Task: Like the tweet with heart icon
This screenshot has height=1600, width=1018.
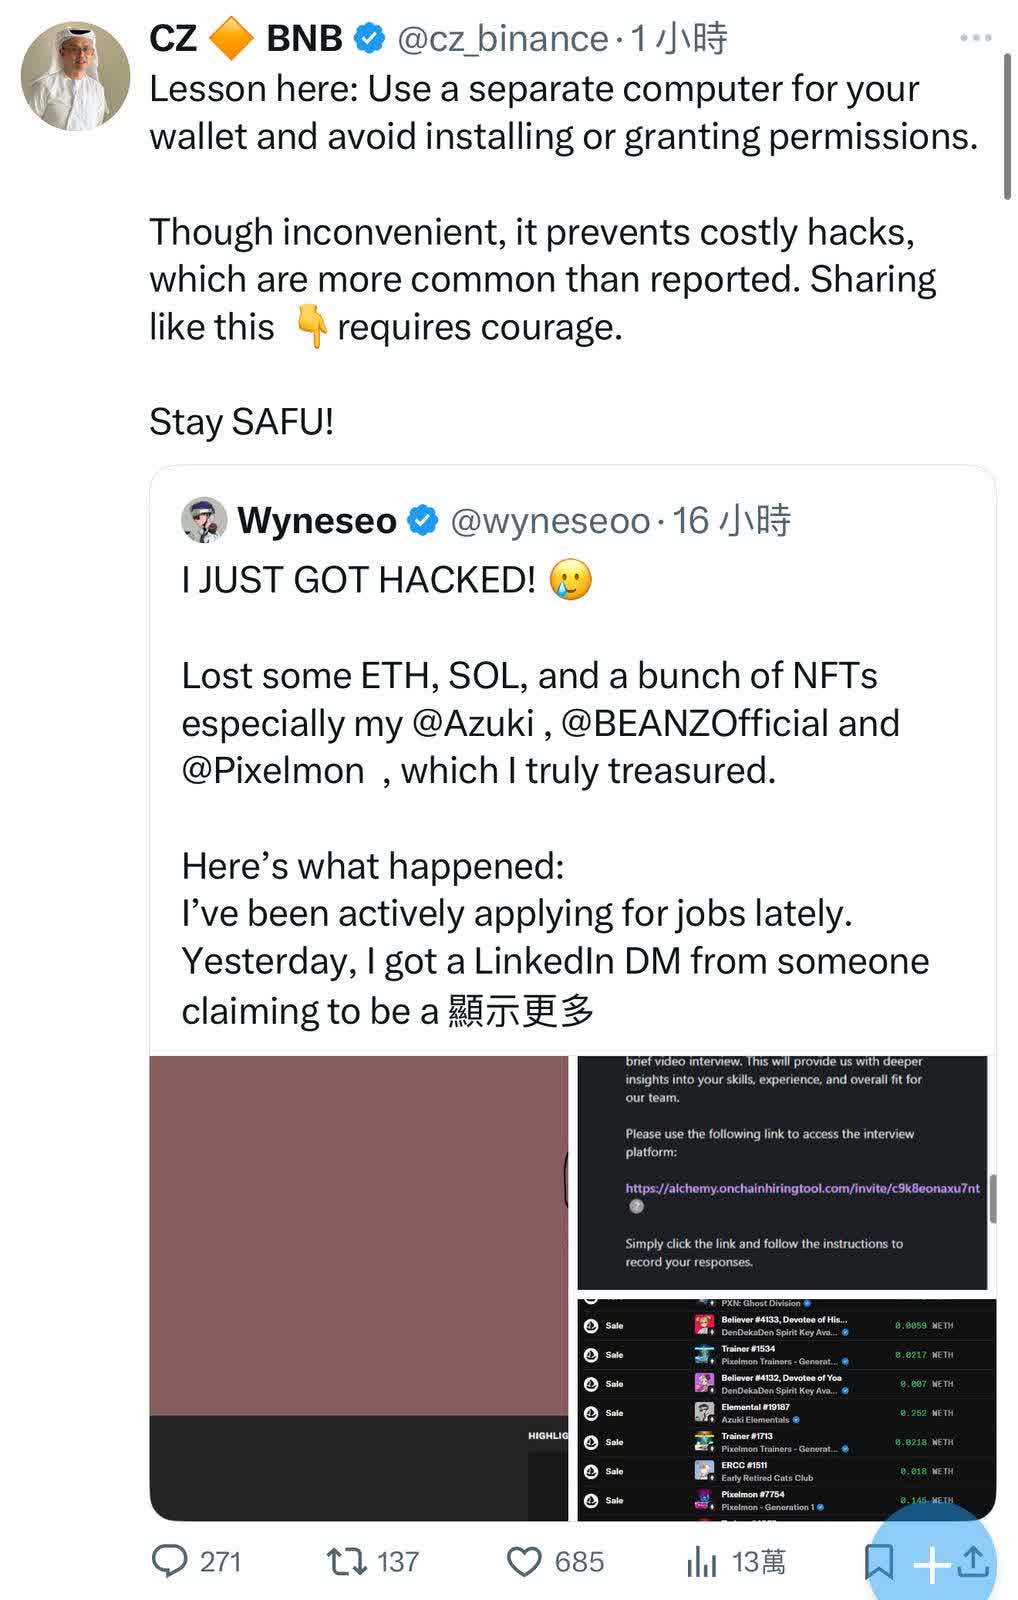Action: (524, 1561)
